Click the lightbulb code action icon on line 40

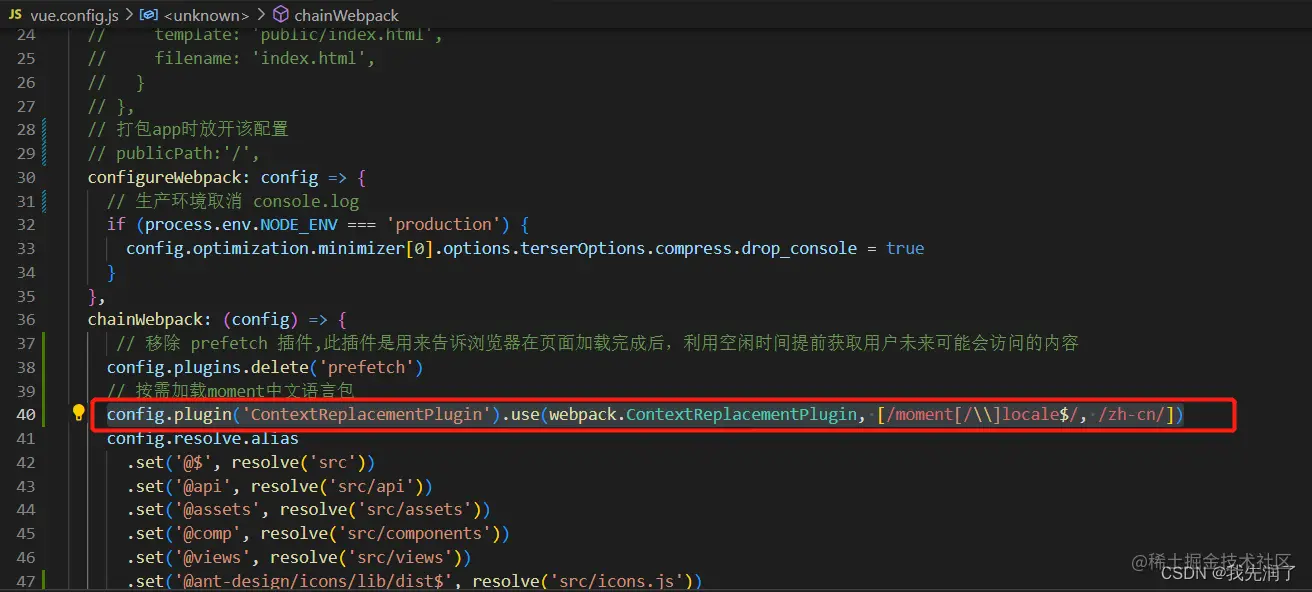click(78, 414)
